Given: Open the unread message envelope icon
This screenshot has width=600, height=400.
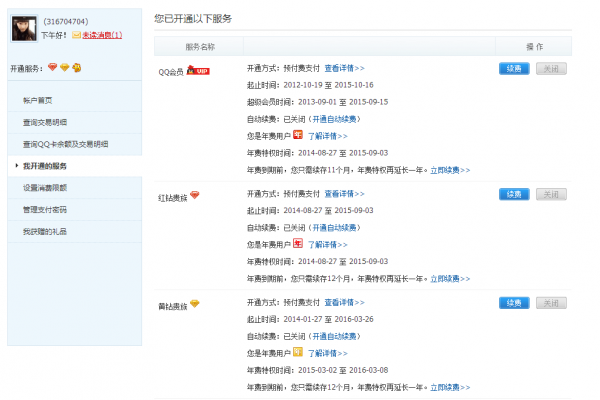Looking at the screenshot, I should 76,35.
